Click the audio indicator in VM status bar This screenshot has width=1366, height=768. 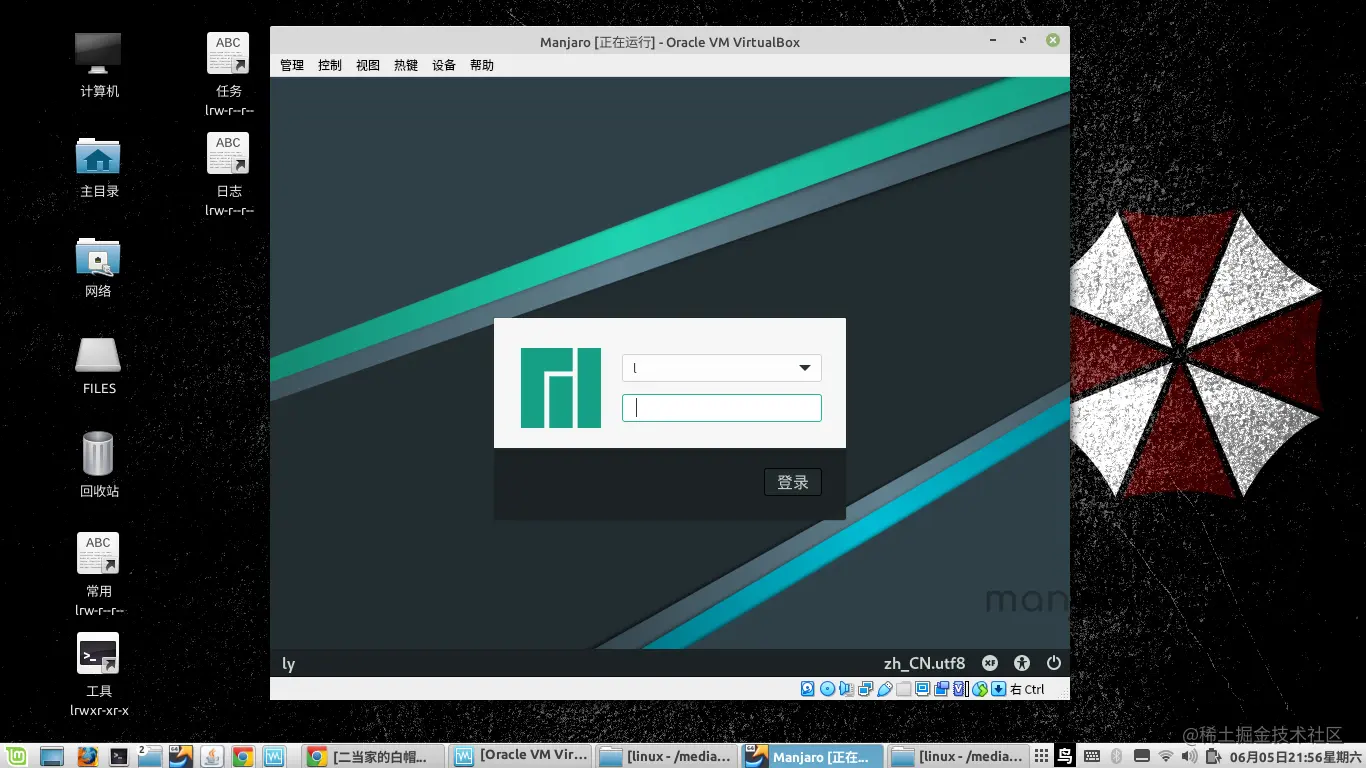[846, 689]
